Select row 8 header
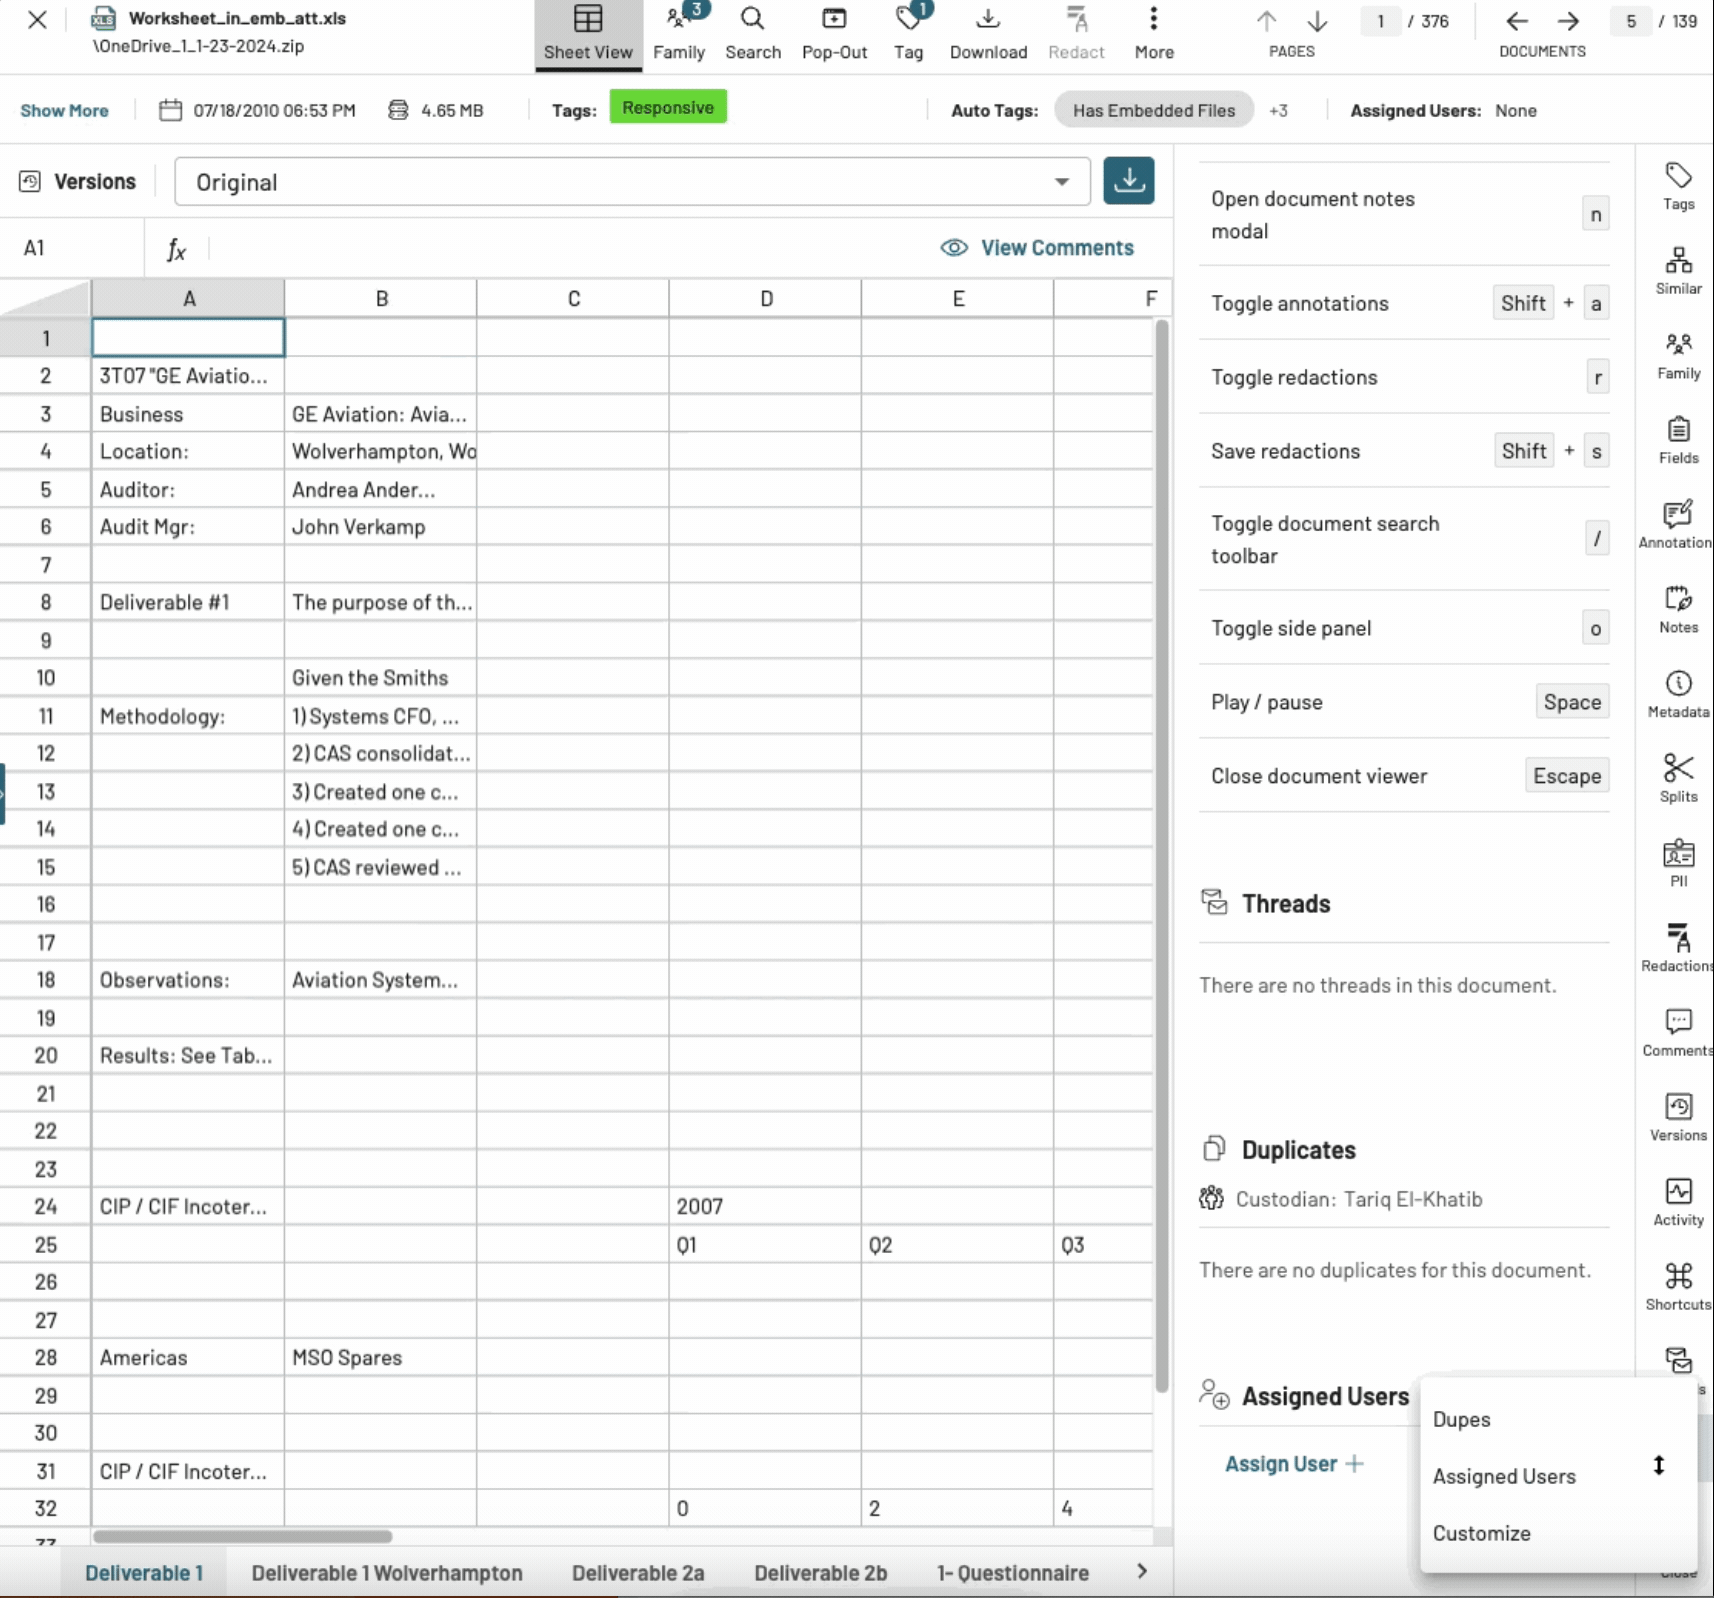 [46, 603]
